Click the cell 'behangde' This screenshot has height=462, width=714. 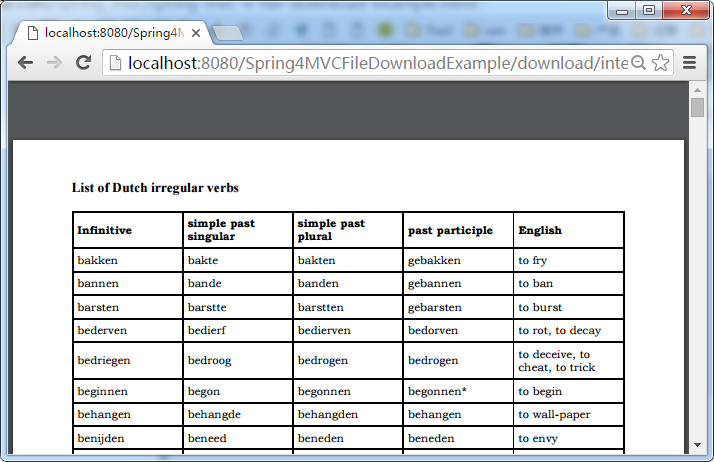pos(238,415)
